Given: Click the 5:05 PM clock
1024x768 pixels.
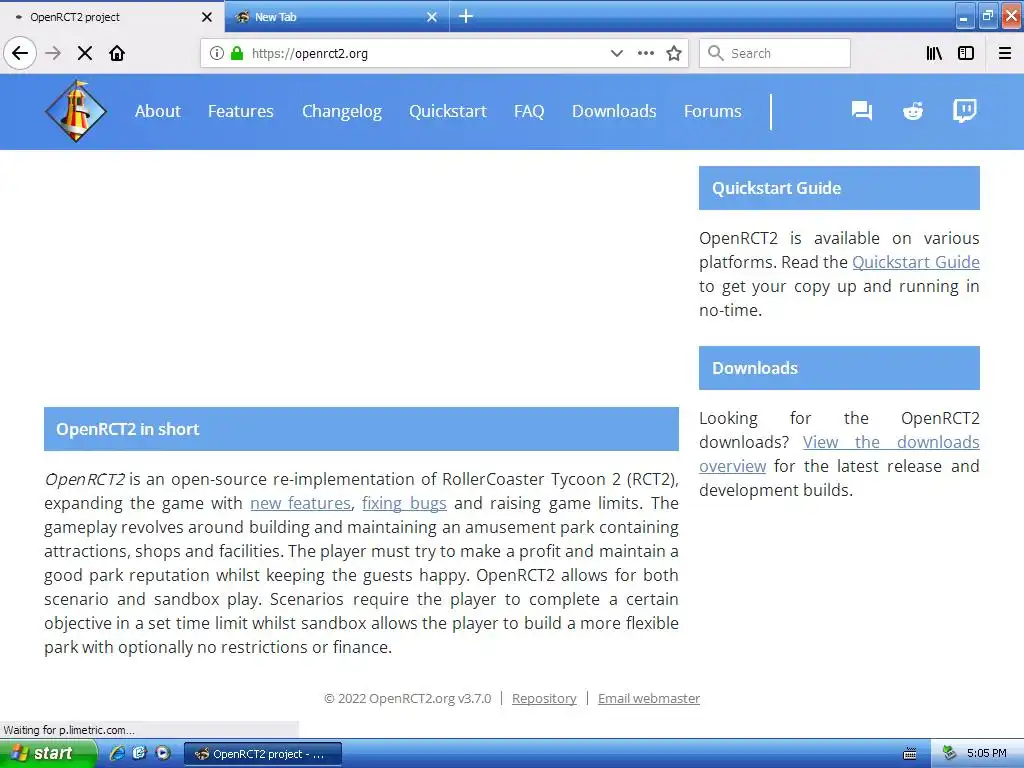Looking at the screenshot, I should click(986, 754).
